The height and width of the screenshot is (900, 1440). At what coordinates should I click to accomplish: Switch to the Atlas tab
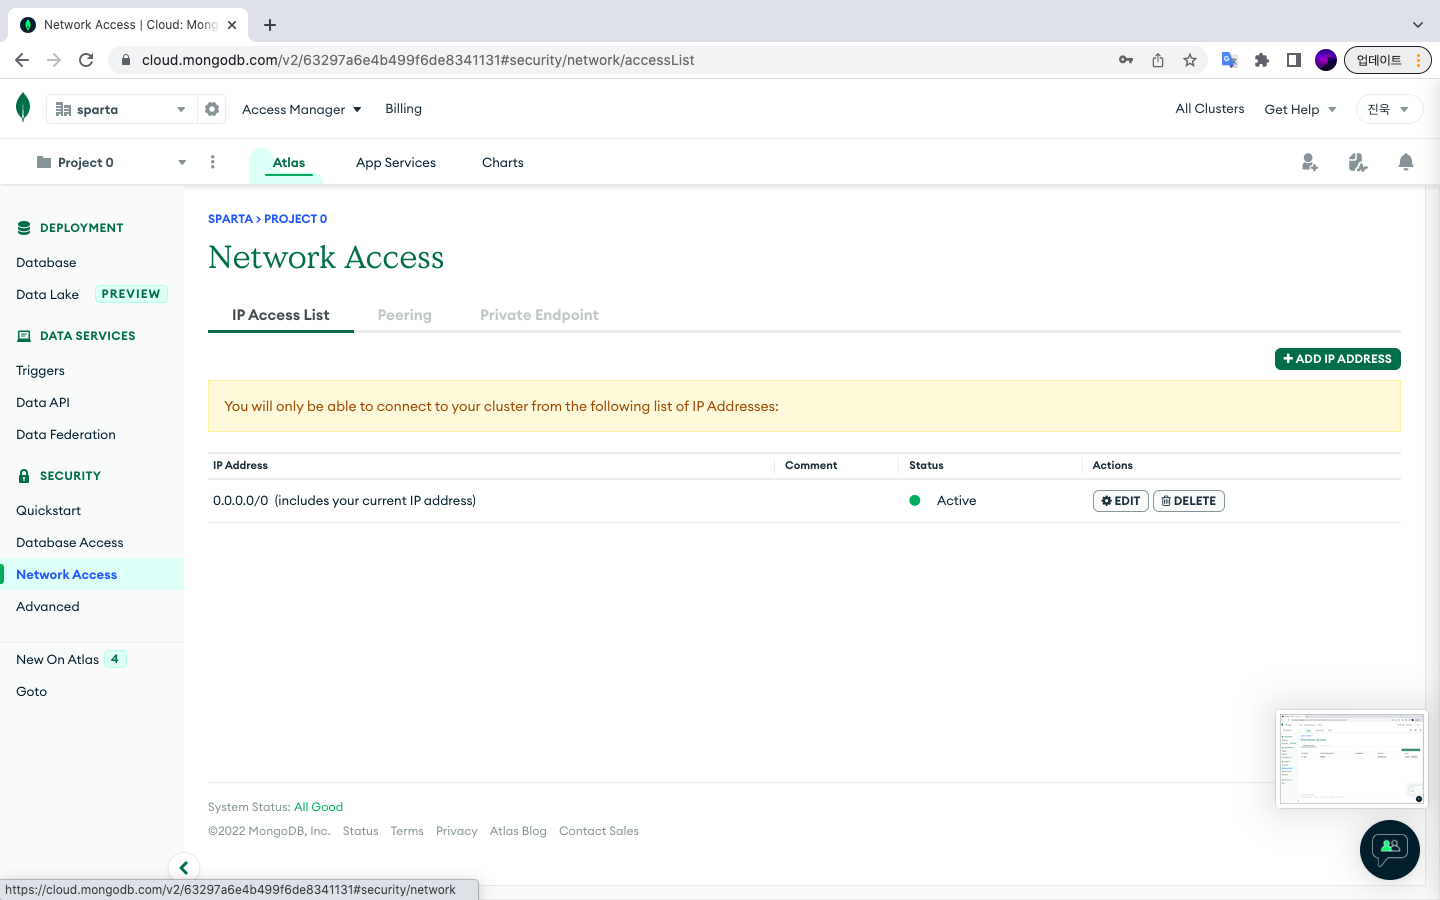(289, 162)
